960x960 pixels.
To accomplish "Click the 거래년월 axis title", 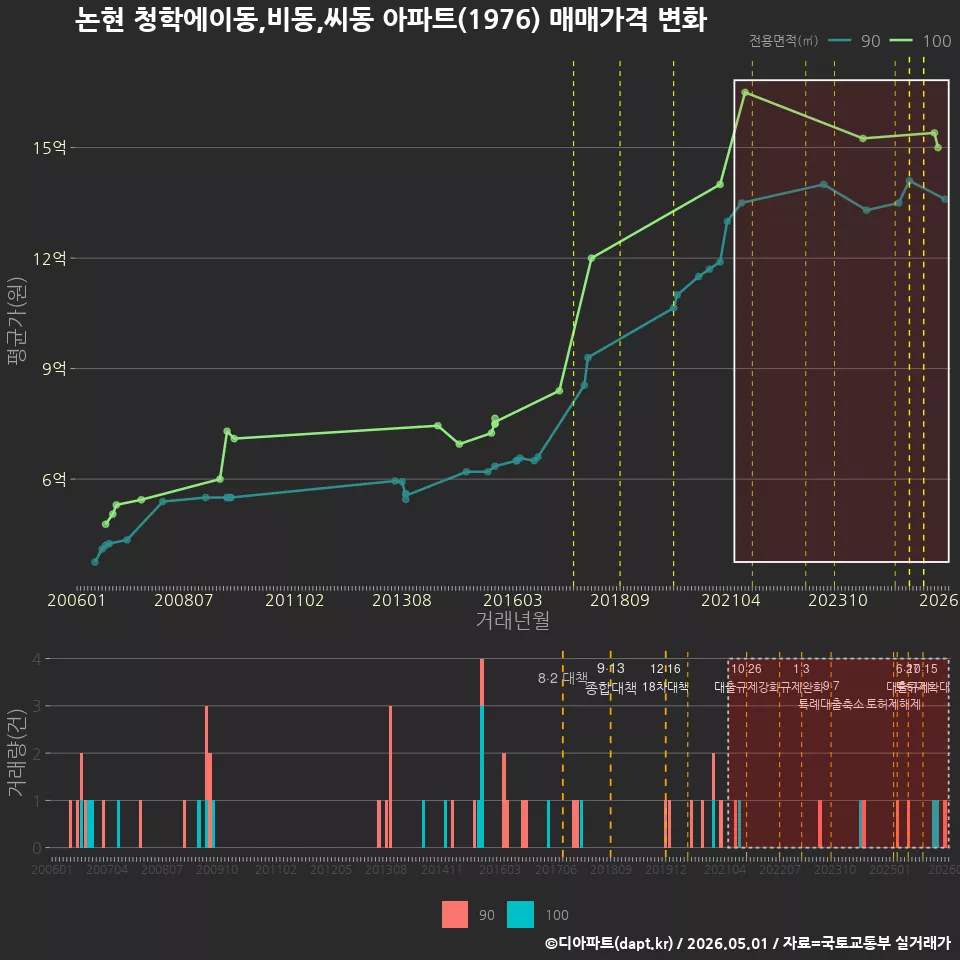I will pyautogui.click(x=512, y=620).
